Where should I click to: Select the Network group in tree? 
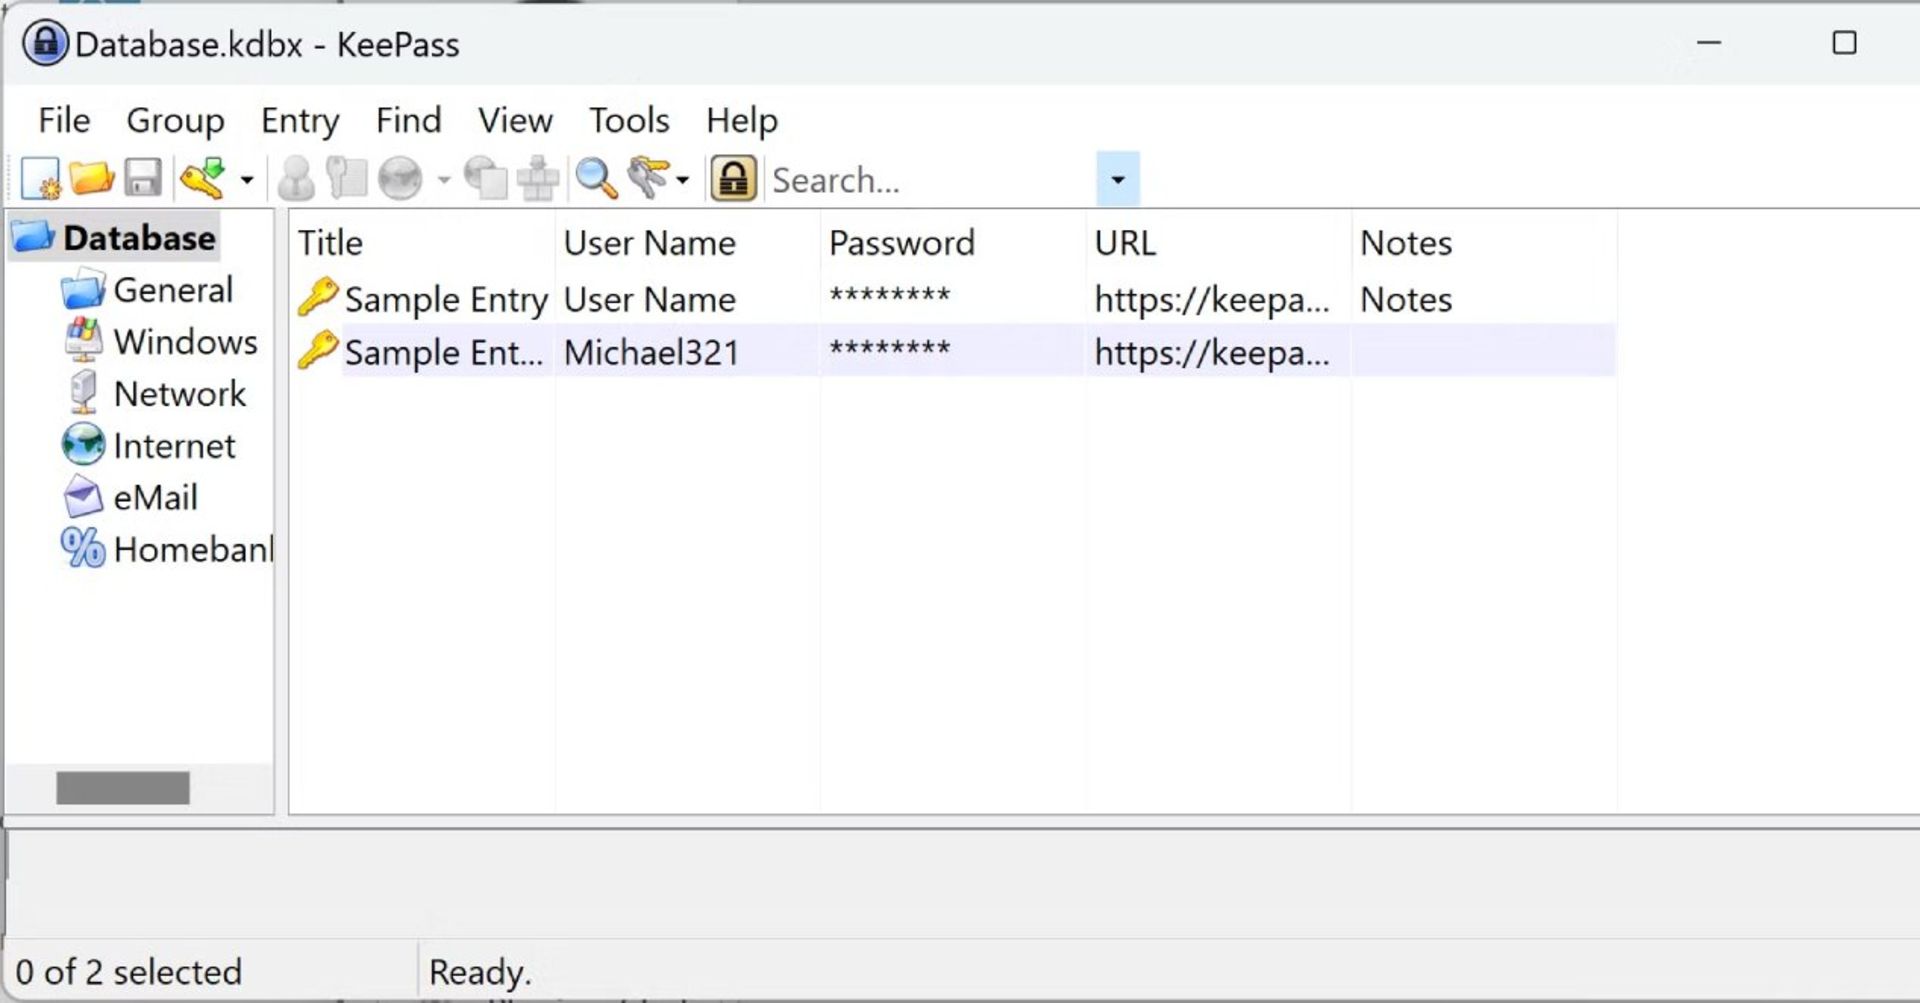coord(180,394)
